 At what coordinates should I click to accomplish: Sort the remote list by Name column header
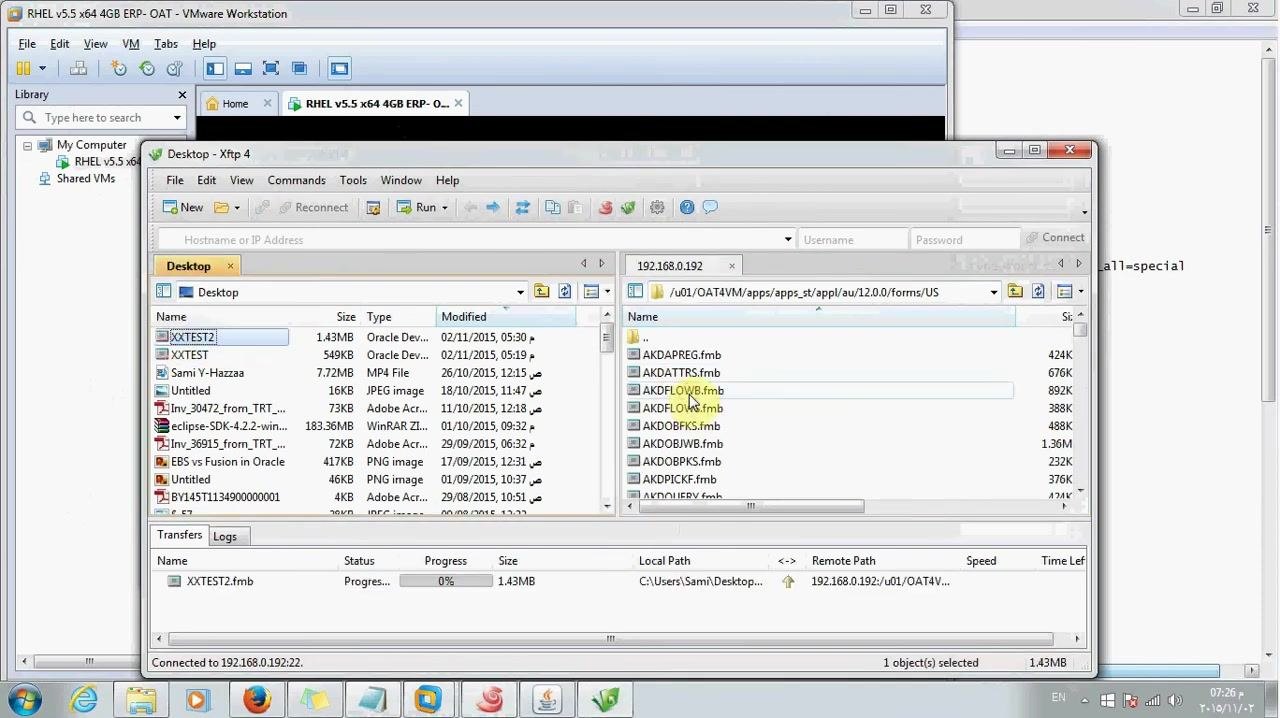pyautogui.click(x=820, y=317)
